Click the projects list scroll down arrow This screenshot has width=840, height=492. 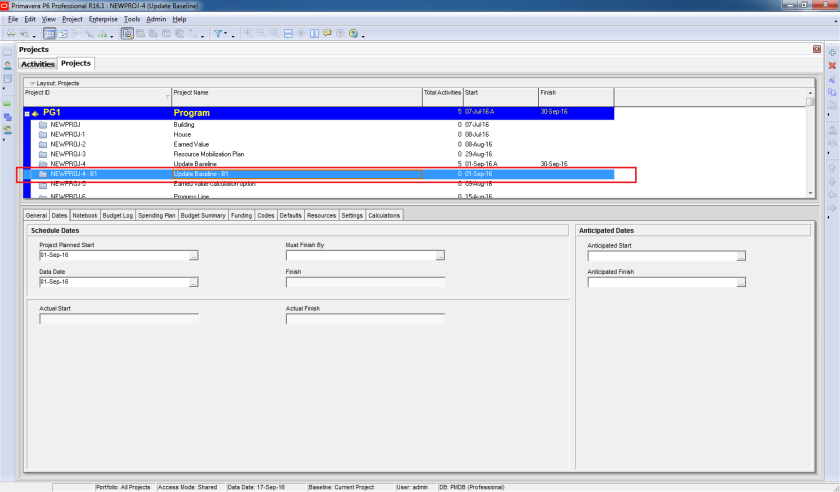point(810,193)
